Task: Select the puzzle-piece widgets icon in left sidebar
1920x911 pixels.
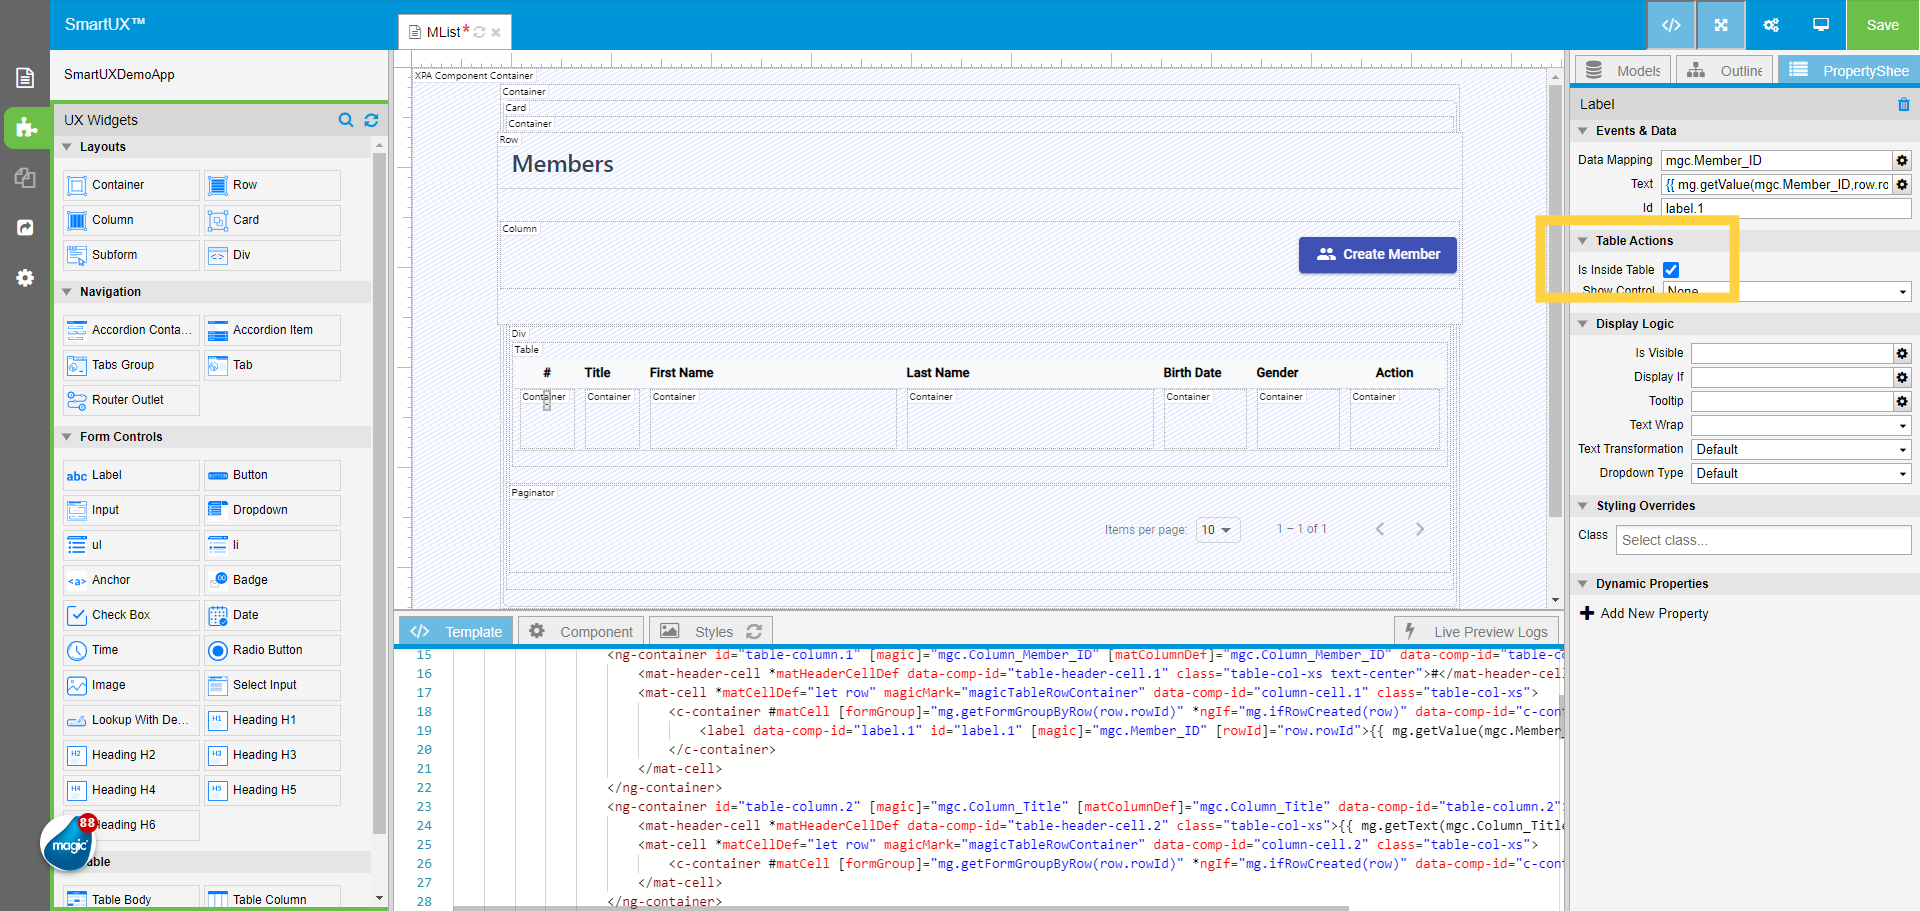Action: coord(26,128)
